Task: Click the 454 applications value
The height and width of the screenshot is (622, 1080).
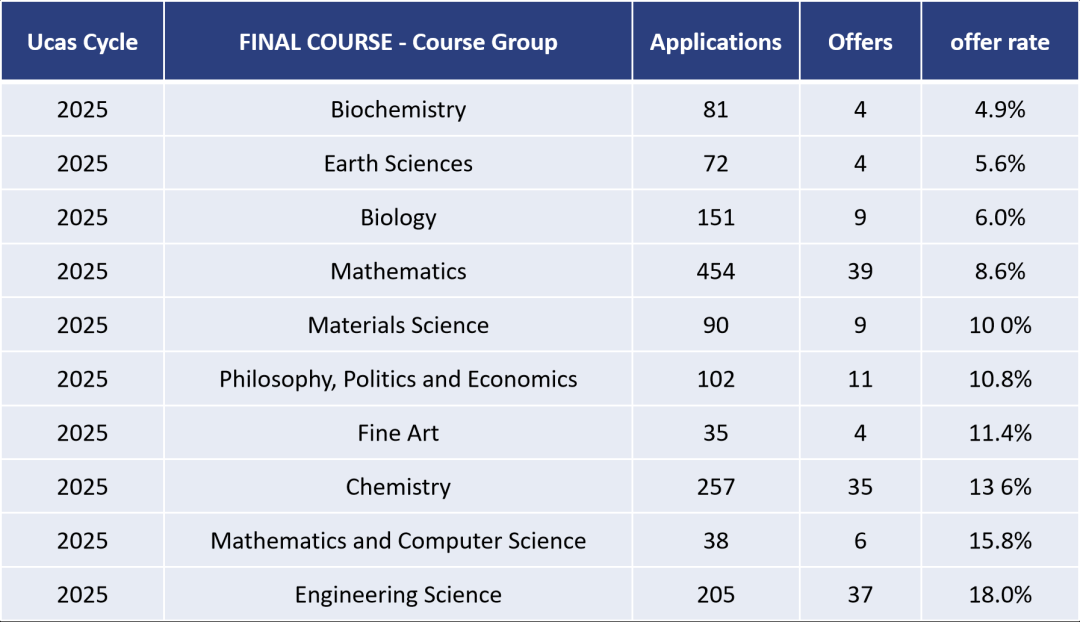Action: [716, 272]
